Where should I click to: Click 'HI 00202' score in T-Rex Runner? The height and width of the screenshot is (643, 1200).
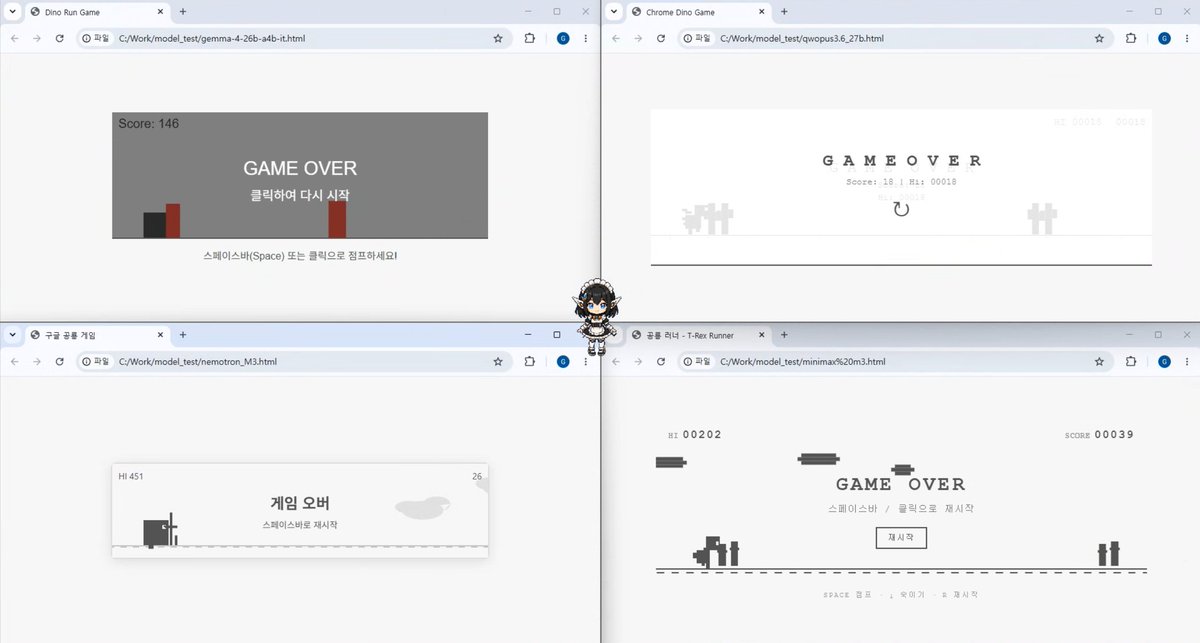[x=695, y=435]
